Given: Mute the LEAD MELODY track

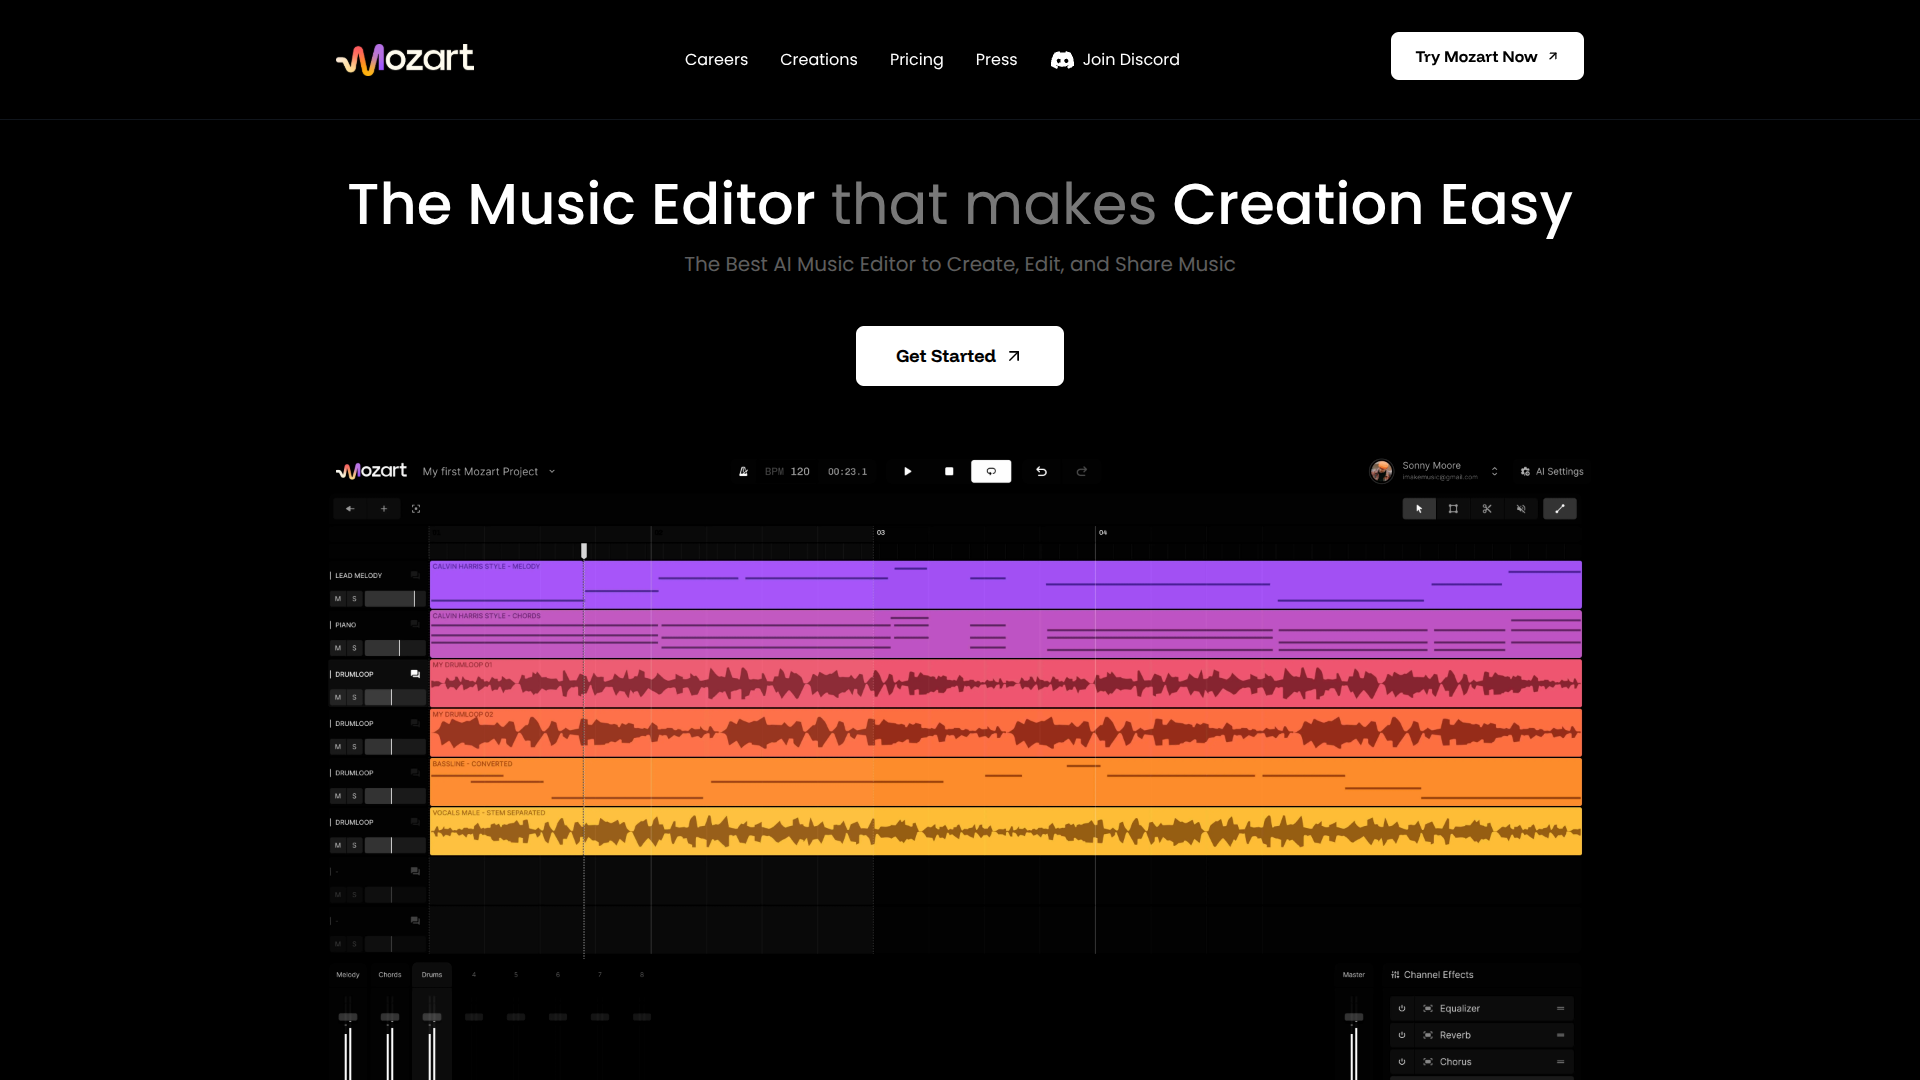Looking at the screenshot, I should click(x=338, y=598).
